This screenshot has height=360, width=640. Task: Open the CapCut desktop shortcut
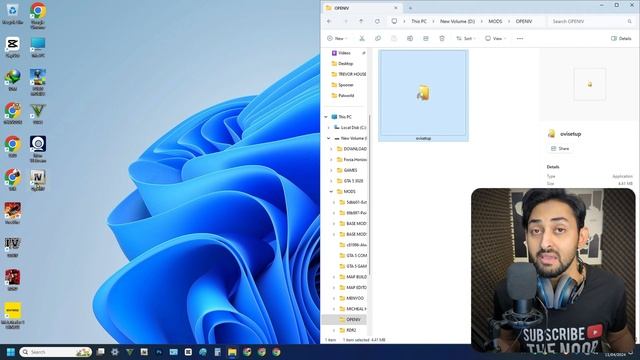[x=13, y=47]
